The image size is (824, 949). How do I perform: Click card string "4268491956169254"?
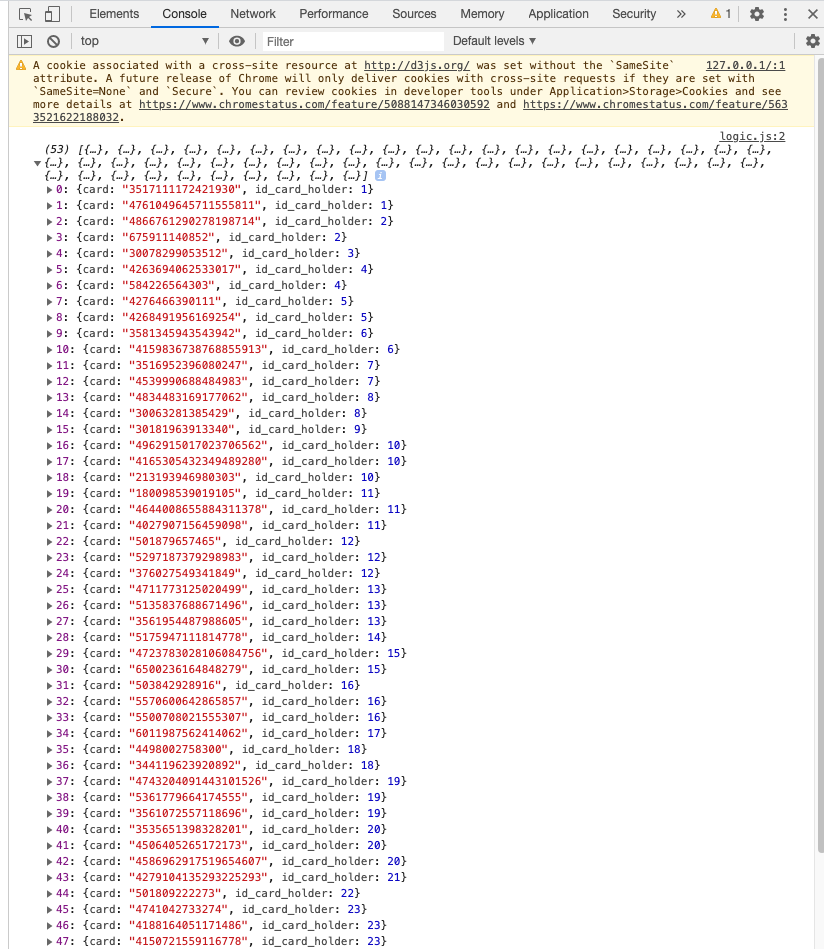(182, 317)
